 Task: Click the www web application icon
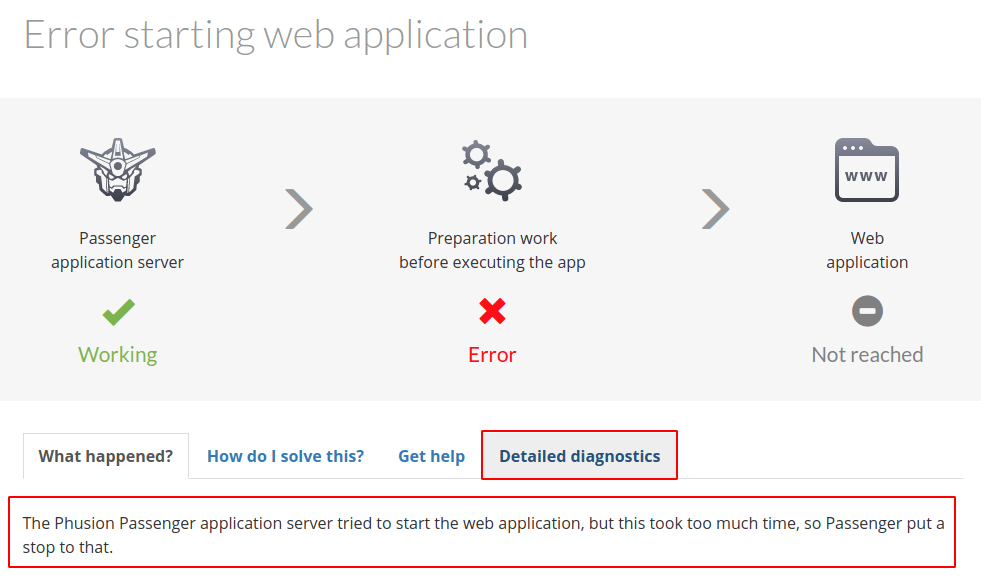867,170
